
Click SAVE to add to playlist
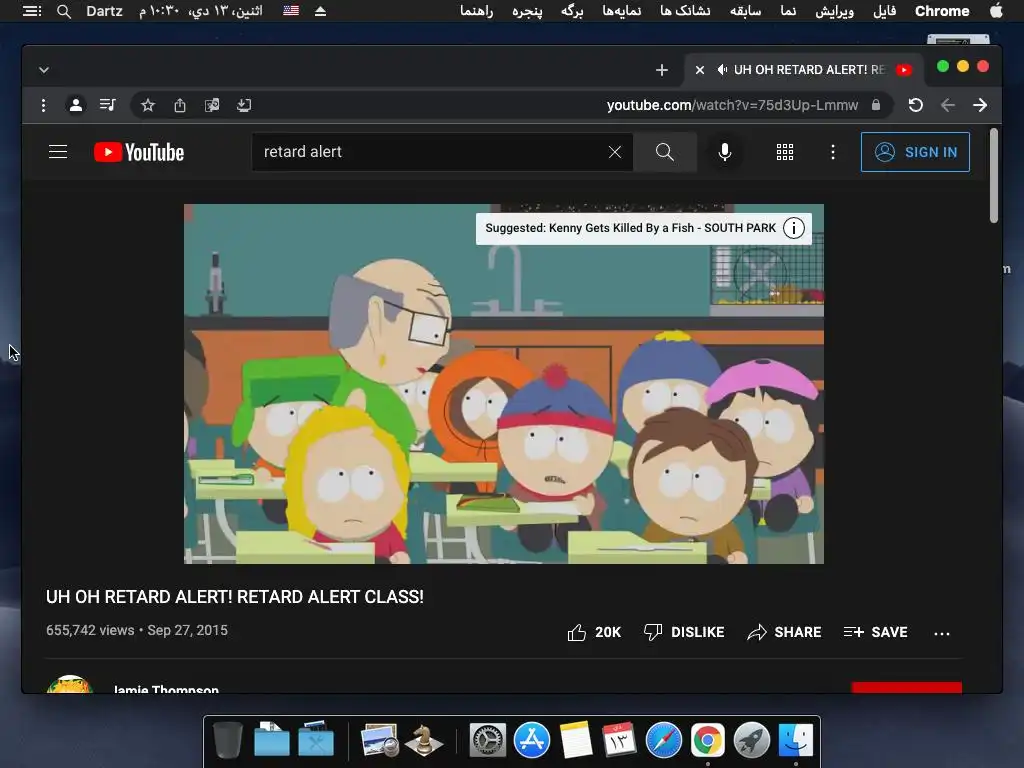click(875, 632)
